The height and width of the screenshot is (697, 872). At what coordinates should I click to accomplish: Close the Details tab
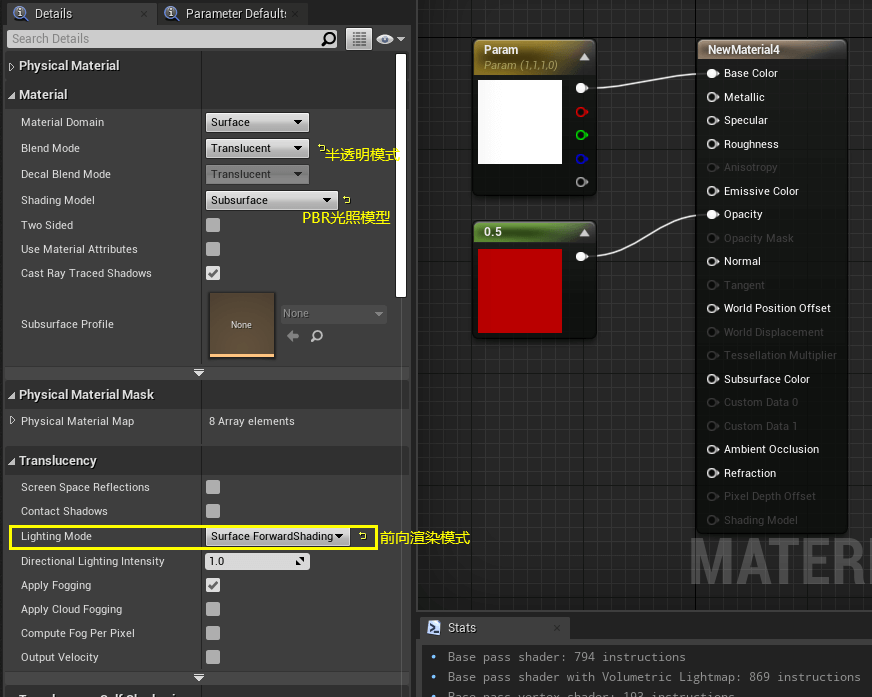click(x=144, y=14)
